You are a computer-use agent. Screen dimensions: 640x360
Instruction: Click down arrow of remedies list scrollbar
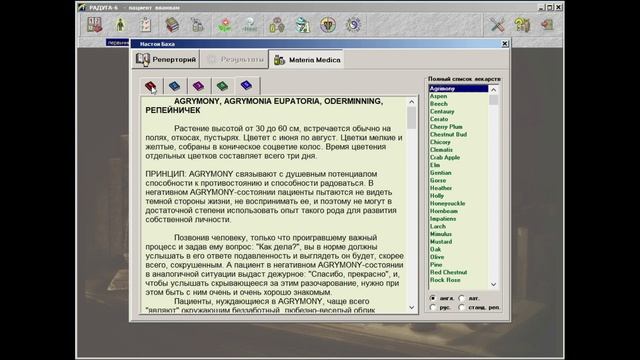click(493, 284)
